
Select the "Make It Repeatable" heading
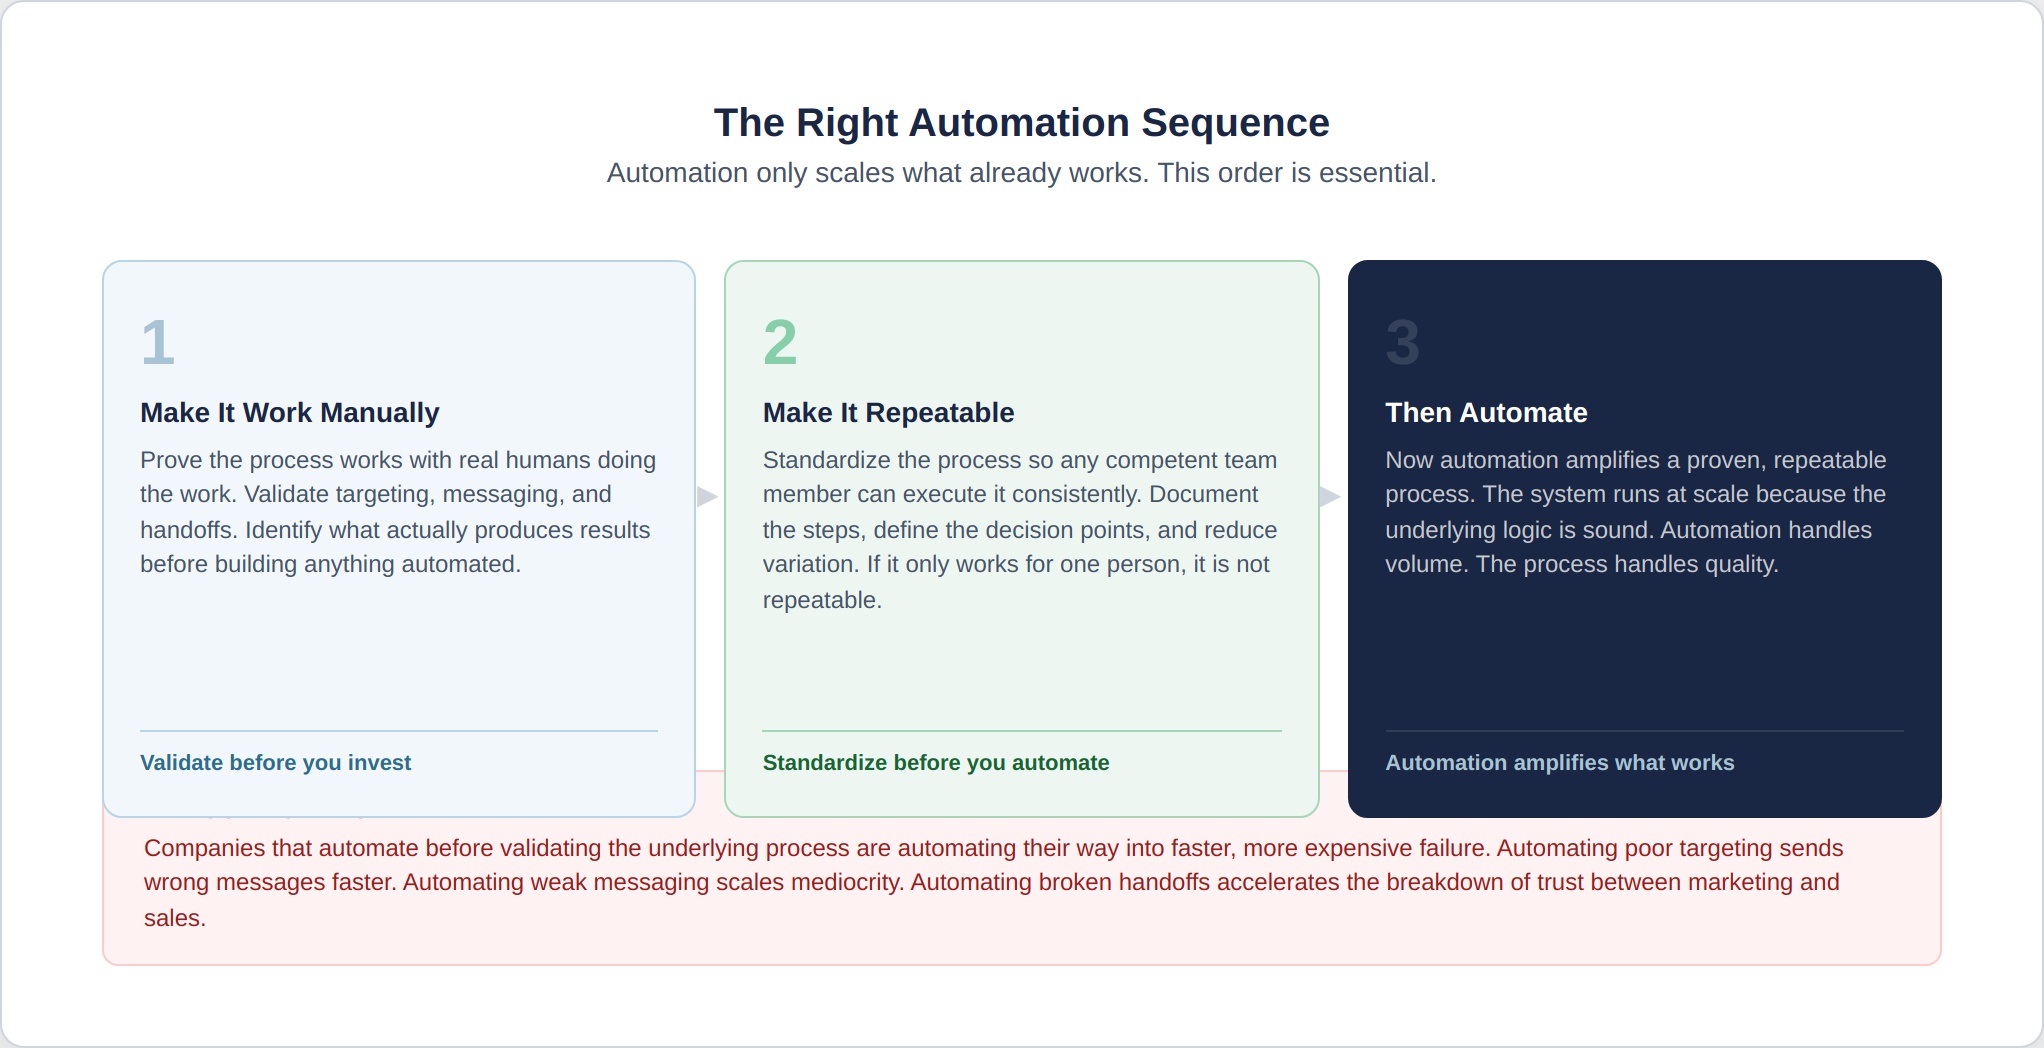coord(888,413)
